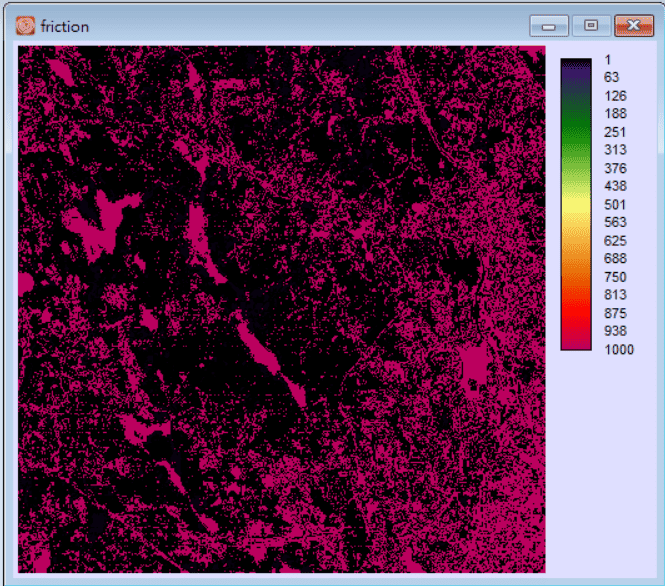665x586 pixels.
Task: Click legend value 875
Action: [615, 313]
